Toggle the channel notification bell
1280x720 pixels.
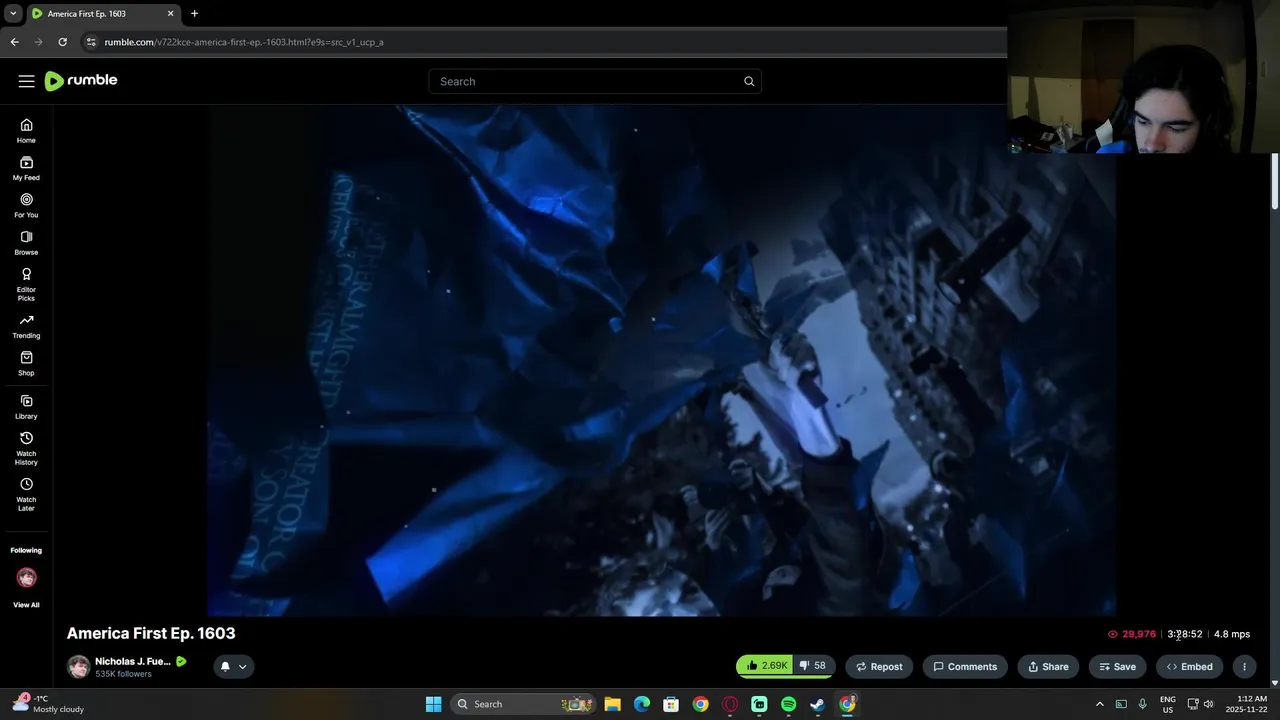[x=225, y=666]
